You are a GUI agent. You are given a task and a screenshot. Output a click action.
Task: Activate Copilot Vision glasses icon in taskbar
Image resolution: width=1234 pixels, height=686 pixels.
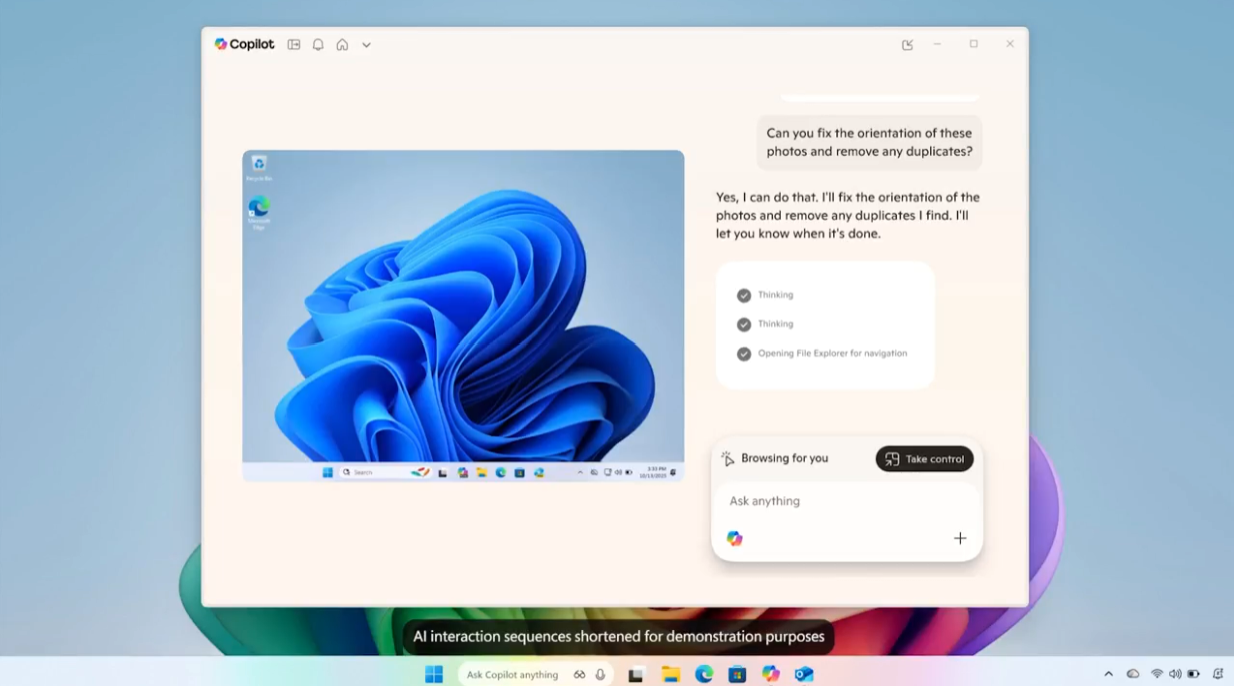click(579, 675)
